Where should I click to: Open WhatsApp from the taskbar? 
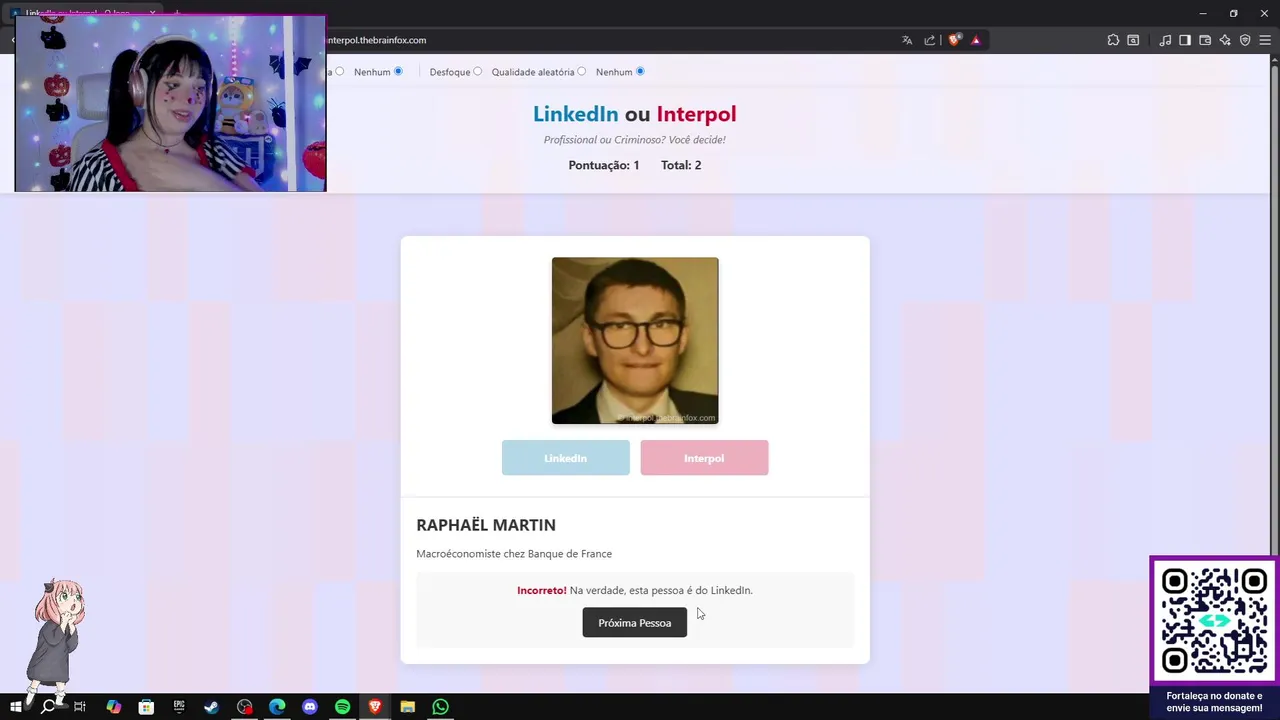click(x=440, y=707)
